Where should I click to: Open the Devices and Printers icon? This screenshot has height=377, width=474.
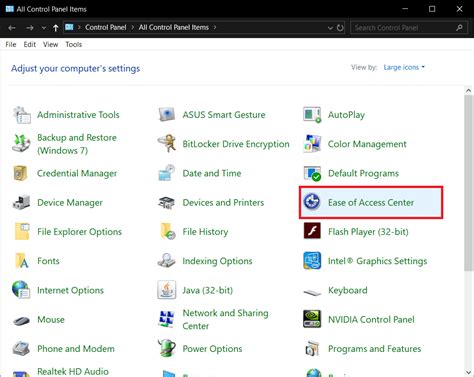pos(167,202)
